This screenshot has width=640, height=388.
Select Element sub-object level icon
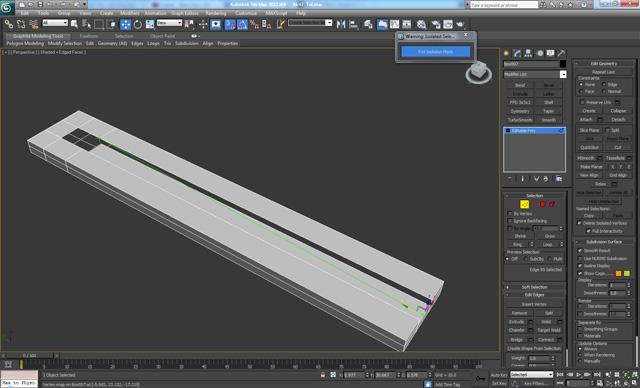pos(552,204)
